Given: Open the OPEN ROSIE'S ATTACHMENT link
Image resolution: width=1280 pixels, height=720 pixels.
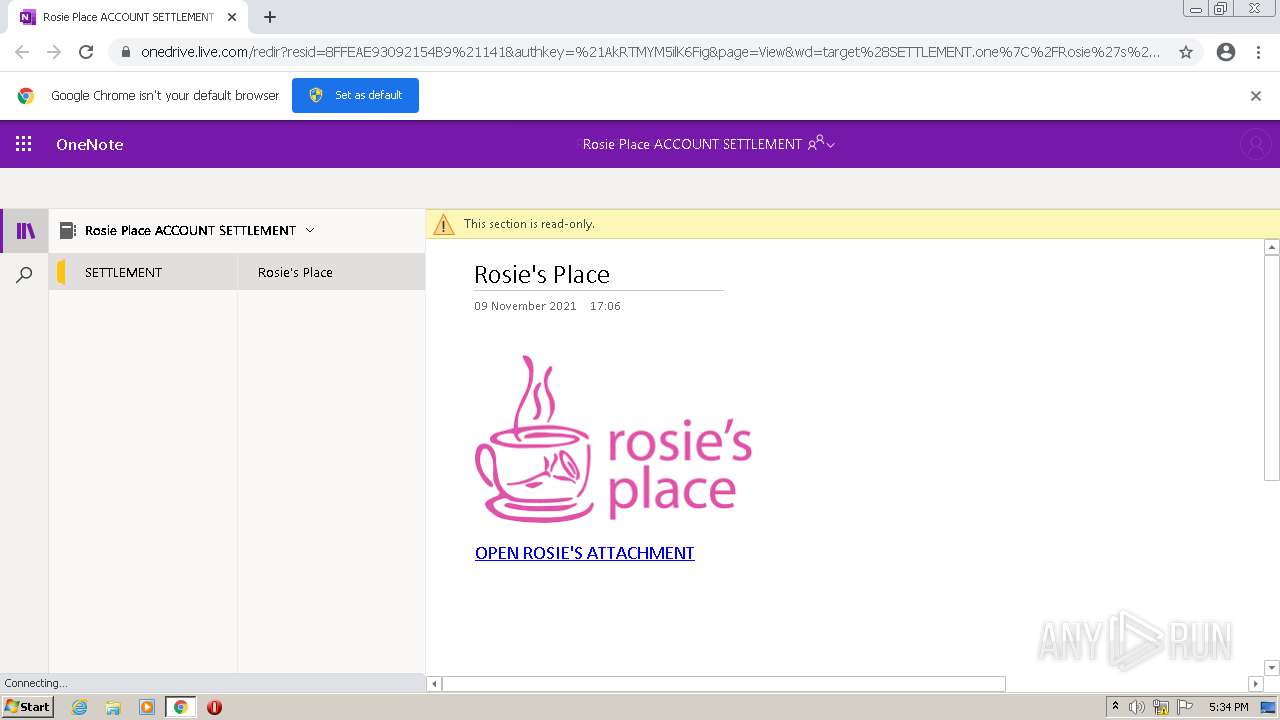Looking at the screenshot, I should (584, 553).
